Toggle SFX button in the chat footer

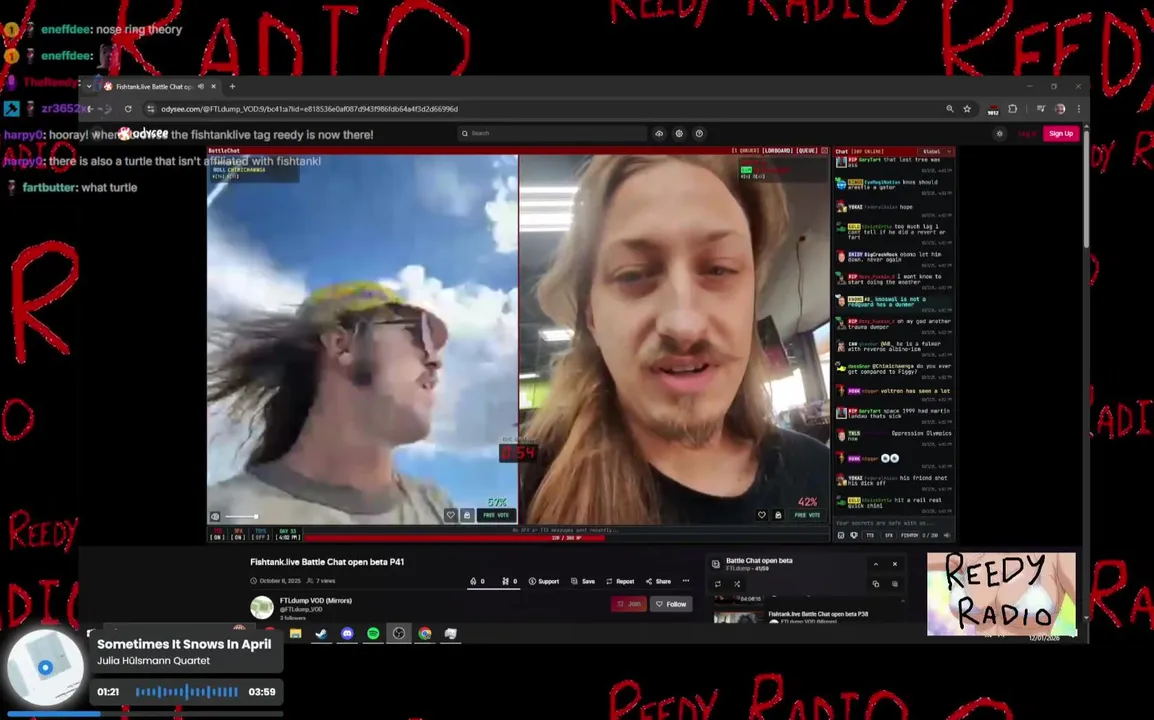pos(888,535)
